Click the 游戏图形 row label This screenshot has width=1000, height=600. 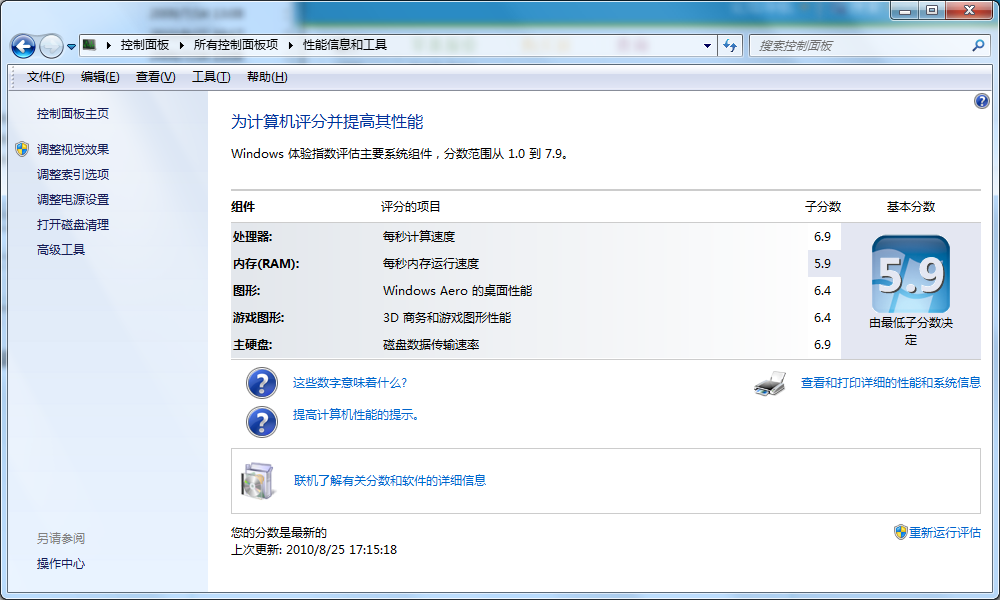pyautogui.click(x=258, y=318)
